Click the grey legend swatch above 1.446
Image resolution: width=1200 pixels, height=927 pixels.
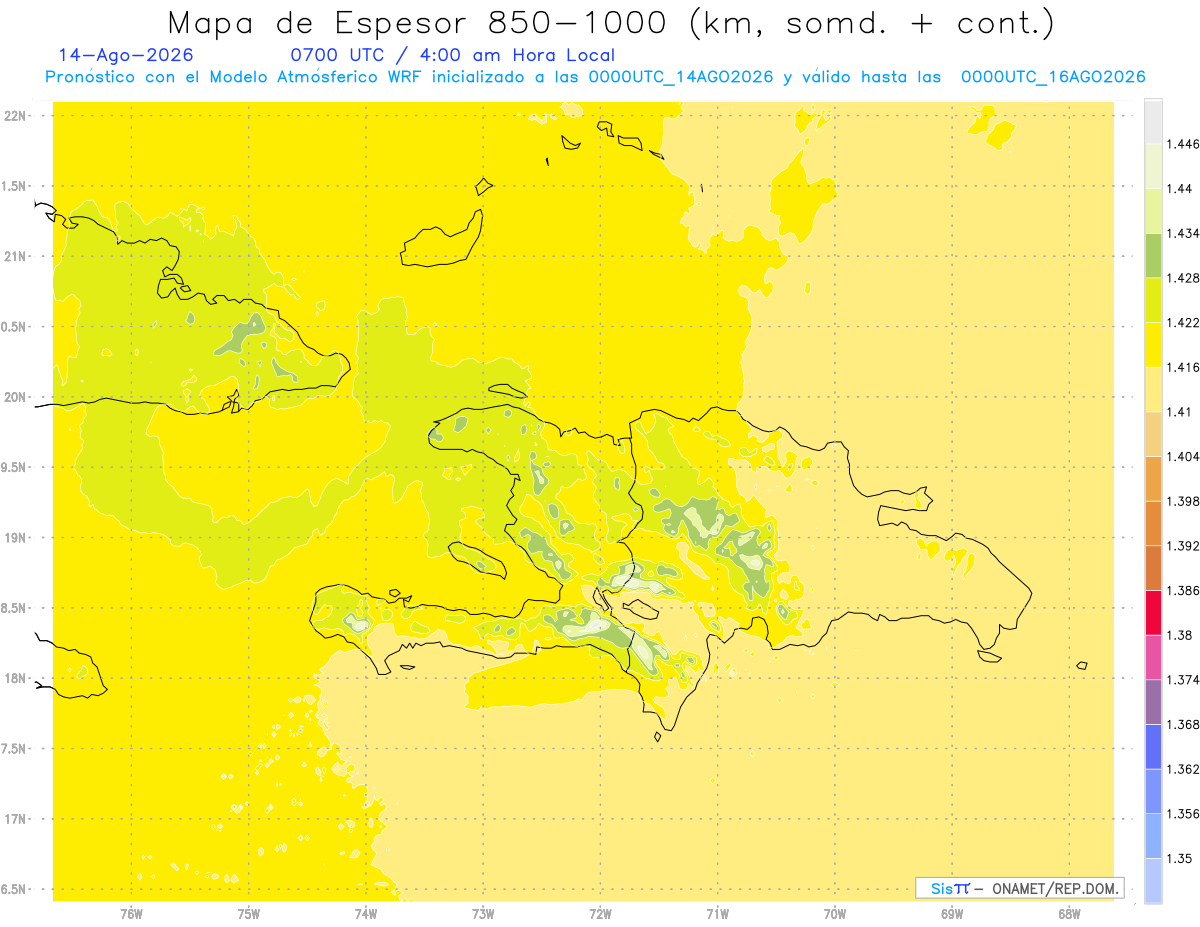[x=1153, y=121]
